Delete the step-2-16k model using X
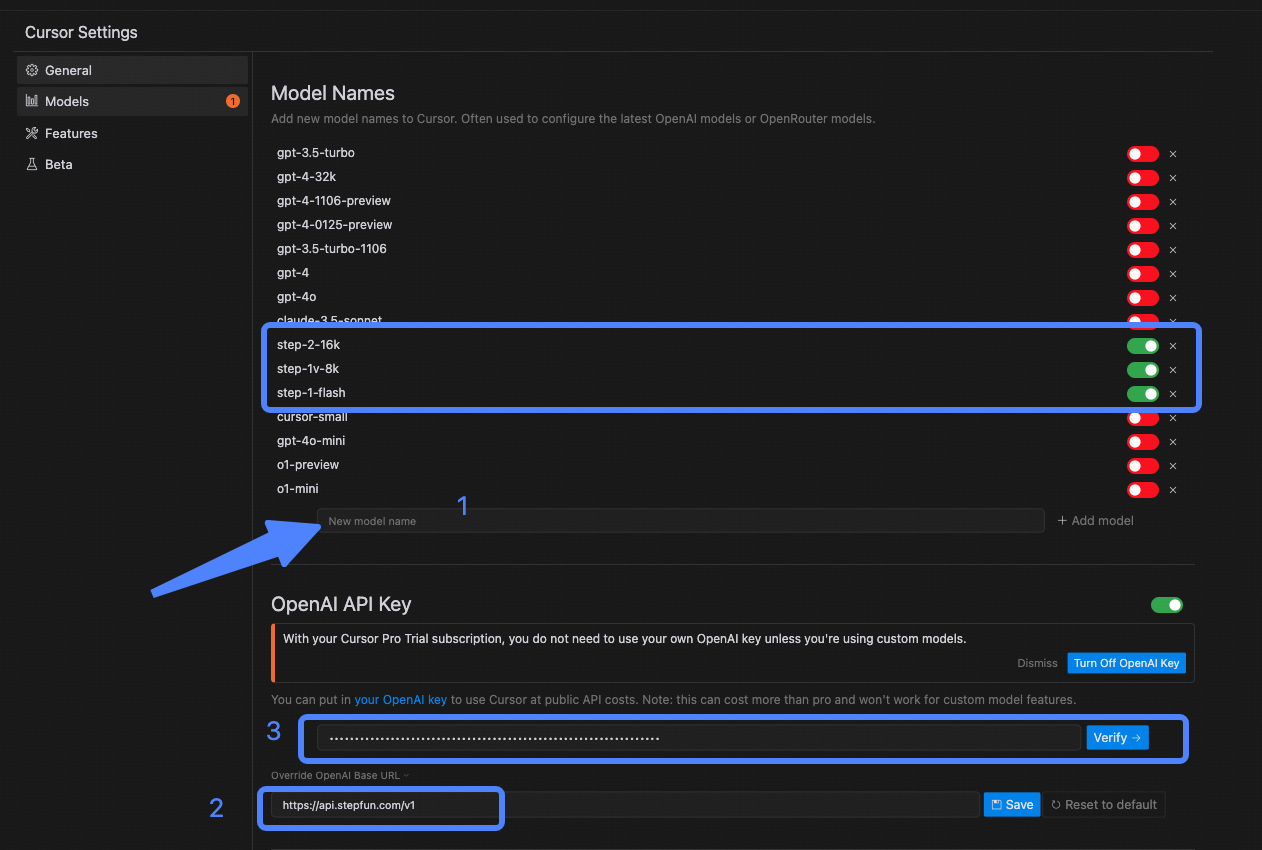 [x=1173, y=346]
